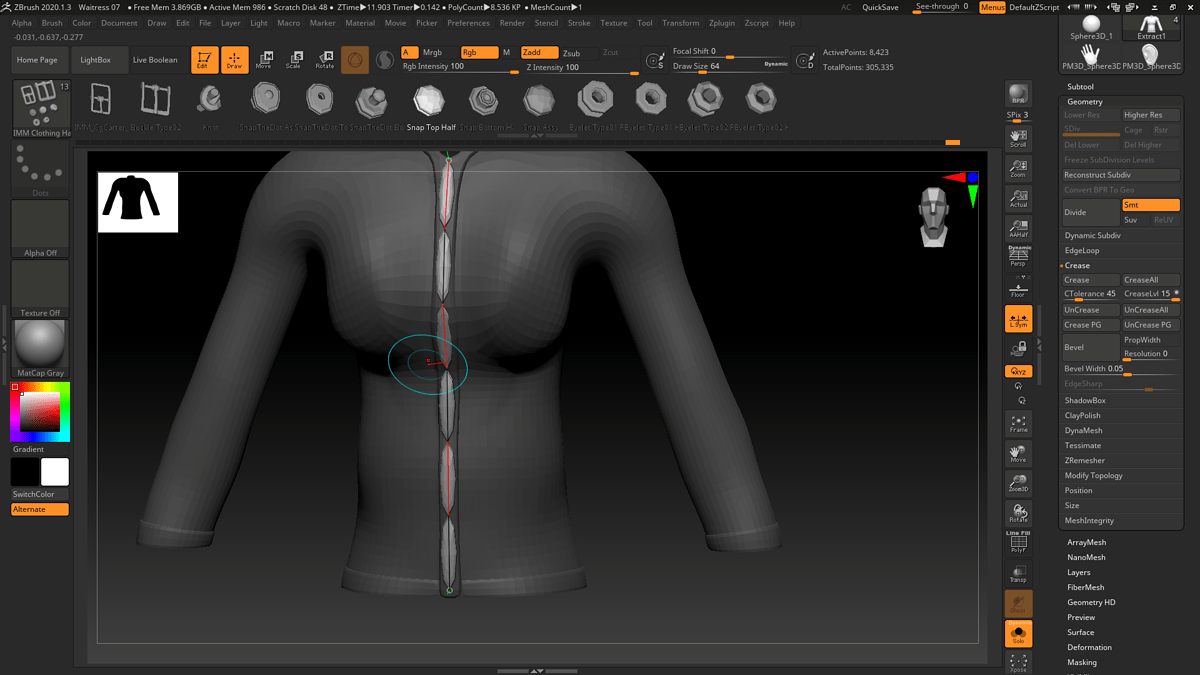Click the color picker square
Viewport: 1200px width, 675px height.
pos(41,412)
